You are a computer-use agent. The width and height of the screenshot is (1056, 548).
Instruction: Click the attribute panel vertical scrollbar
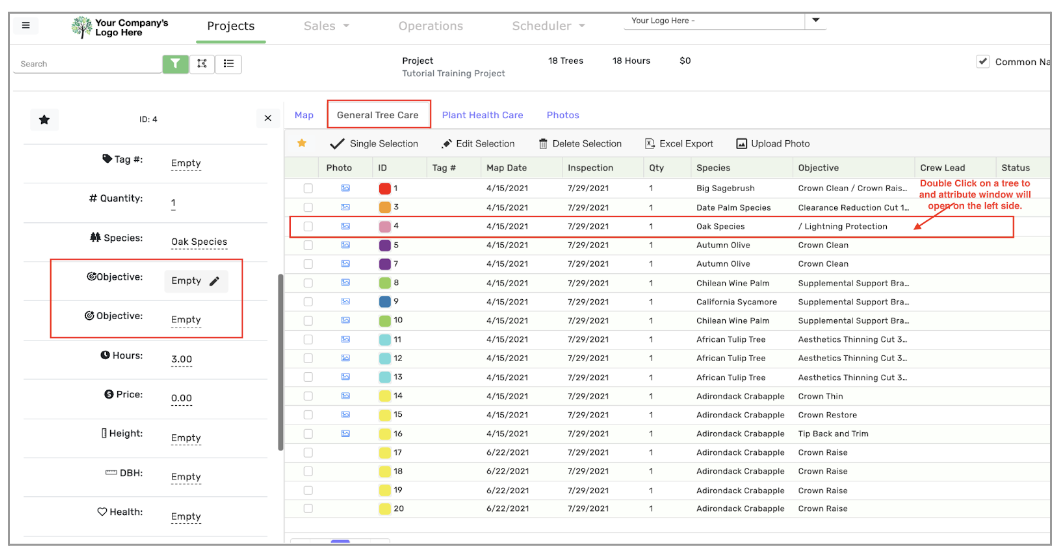coord(280,362)
